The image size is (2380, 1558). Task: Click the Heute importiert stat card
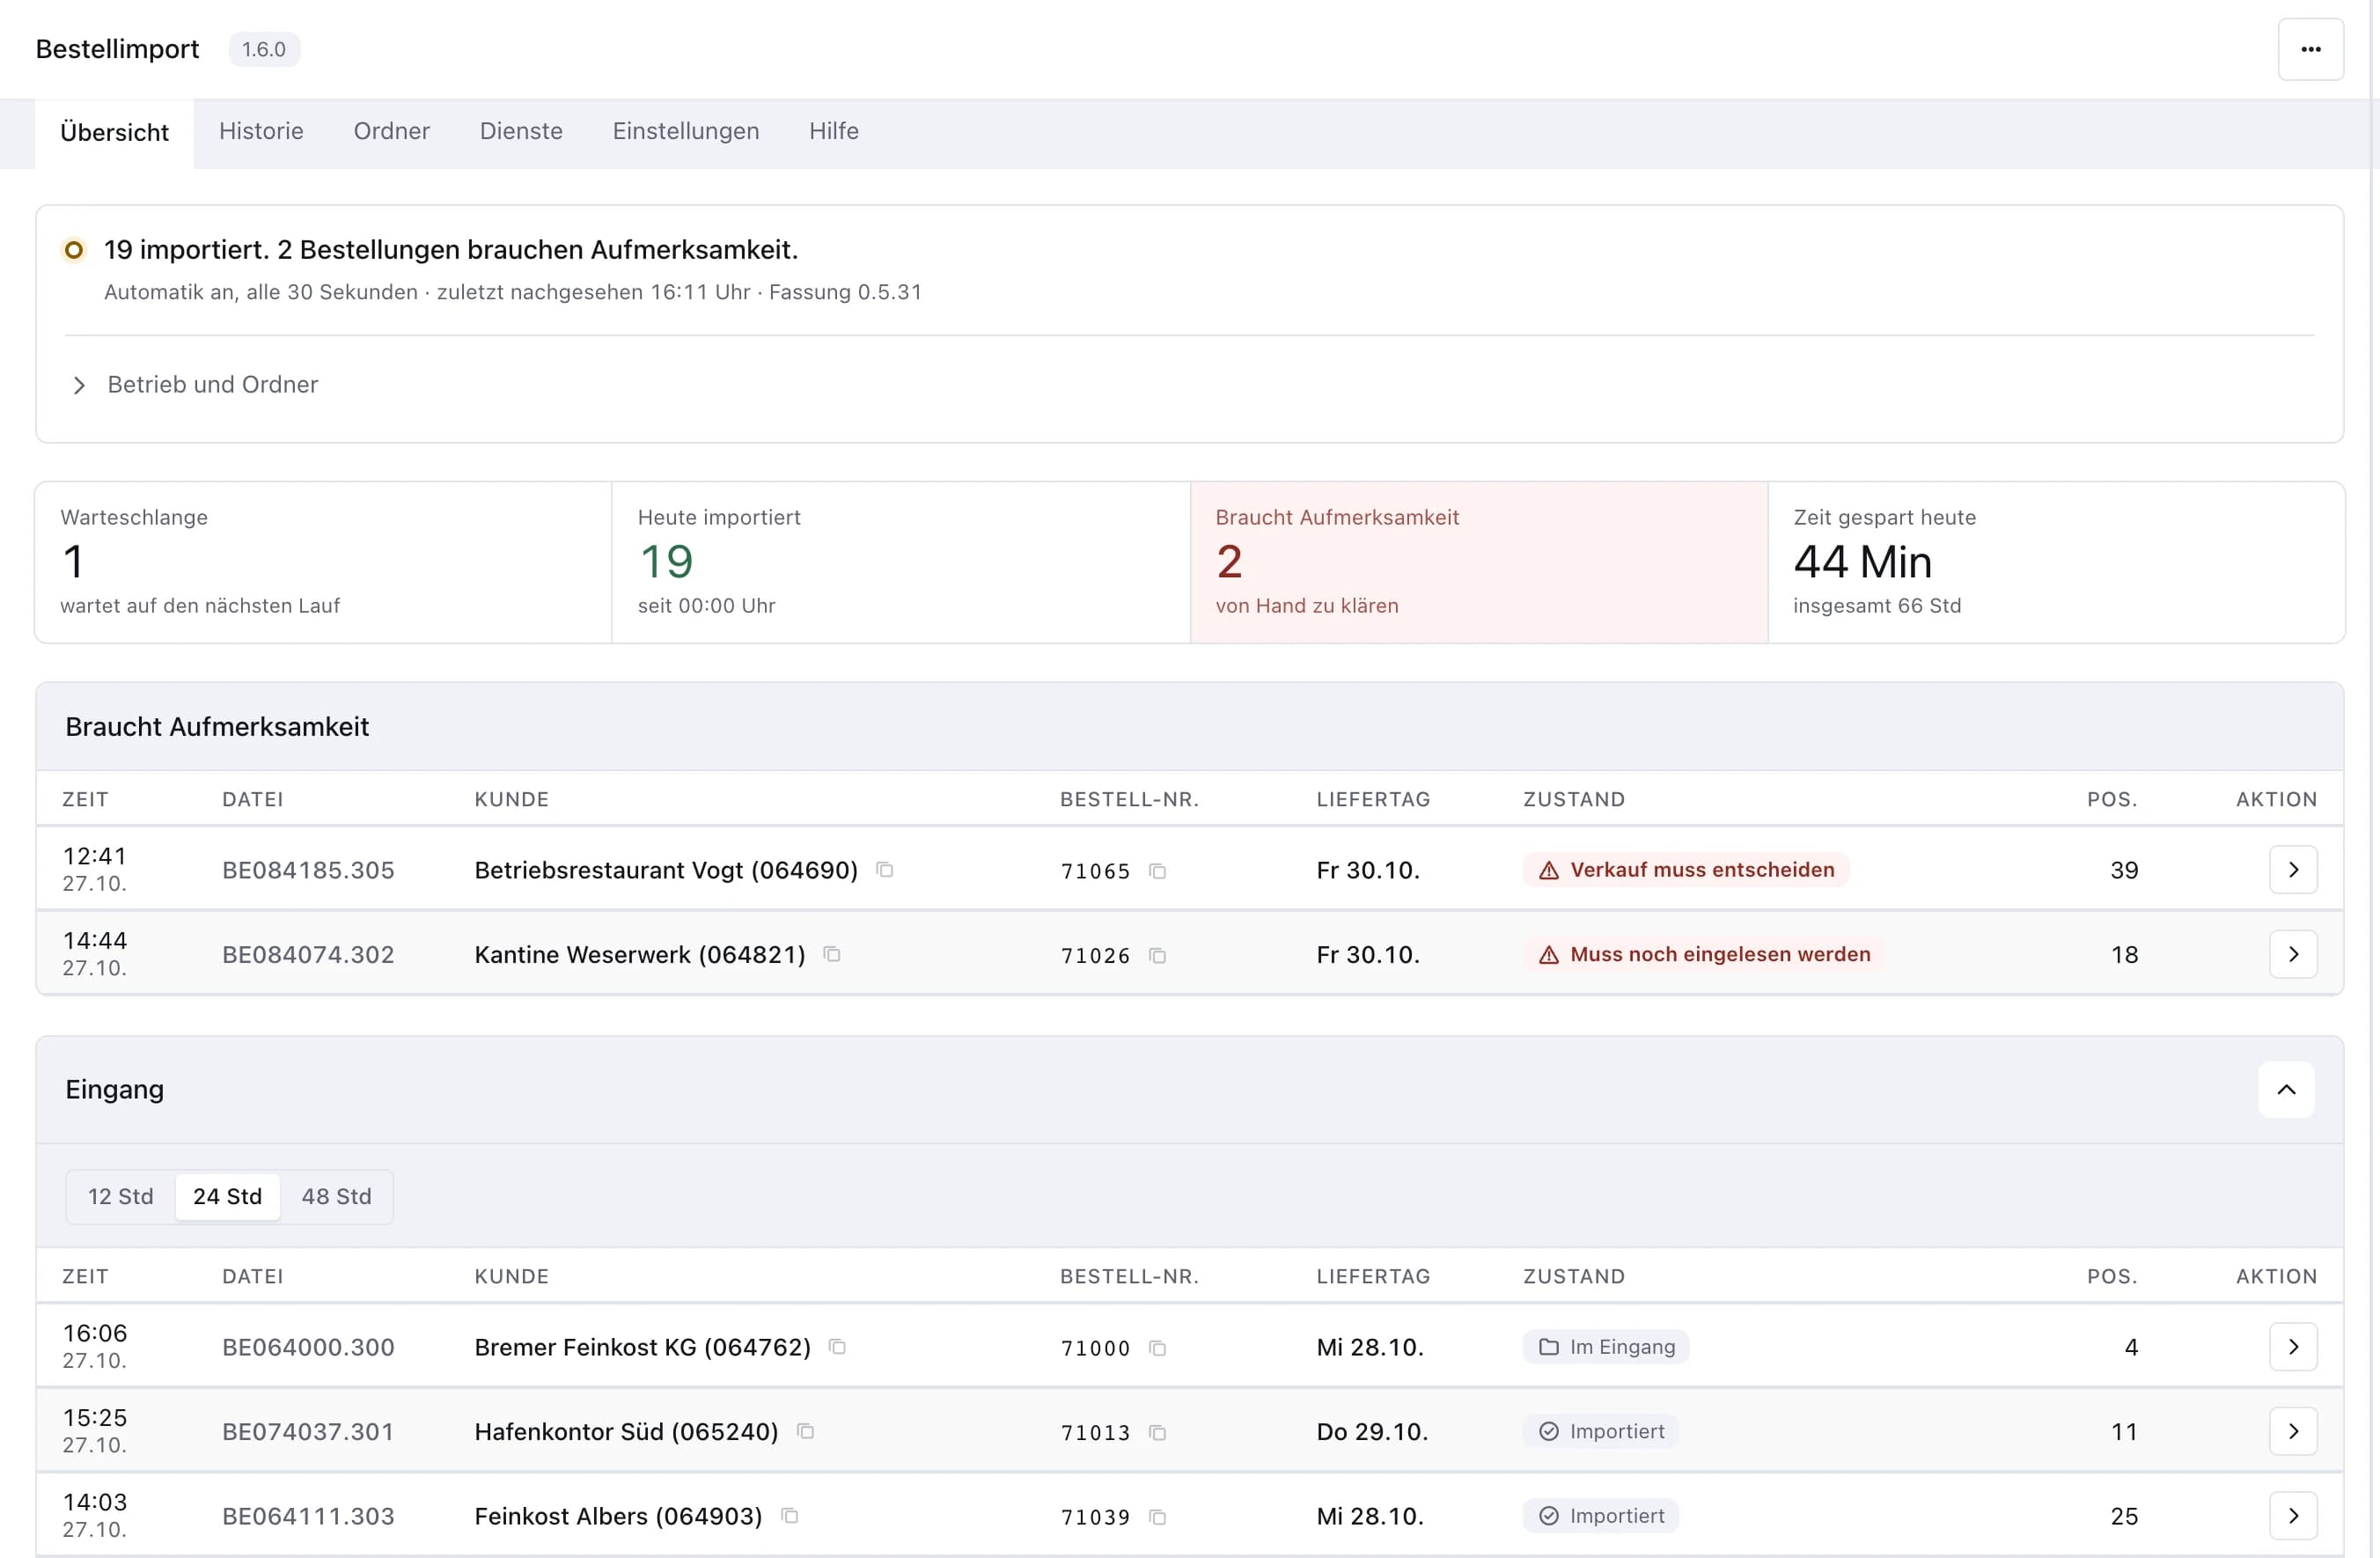(x=900, y=562)
